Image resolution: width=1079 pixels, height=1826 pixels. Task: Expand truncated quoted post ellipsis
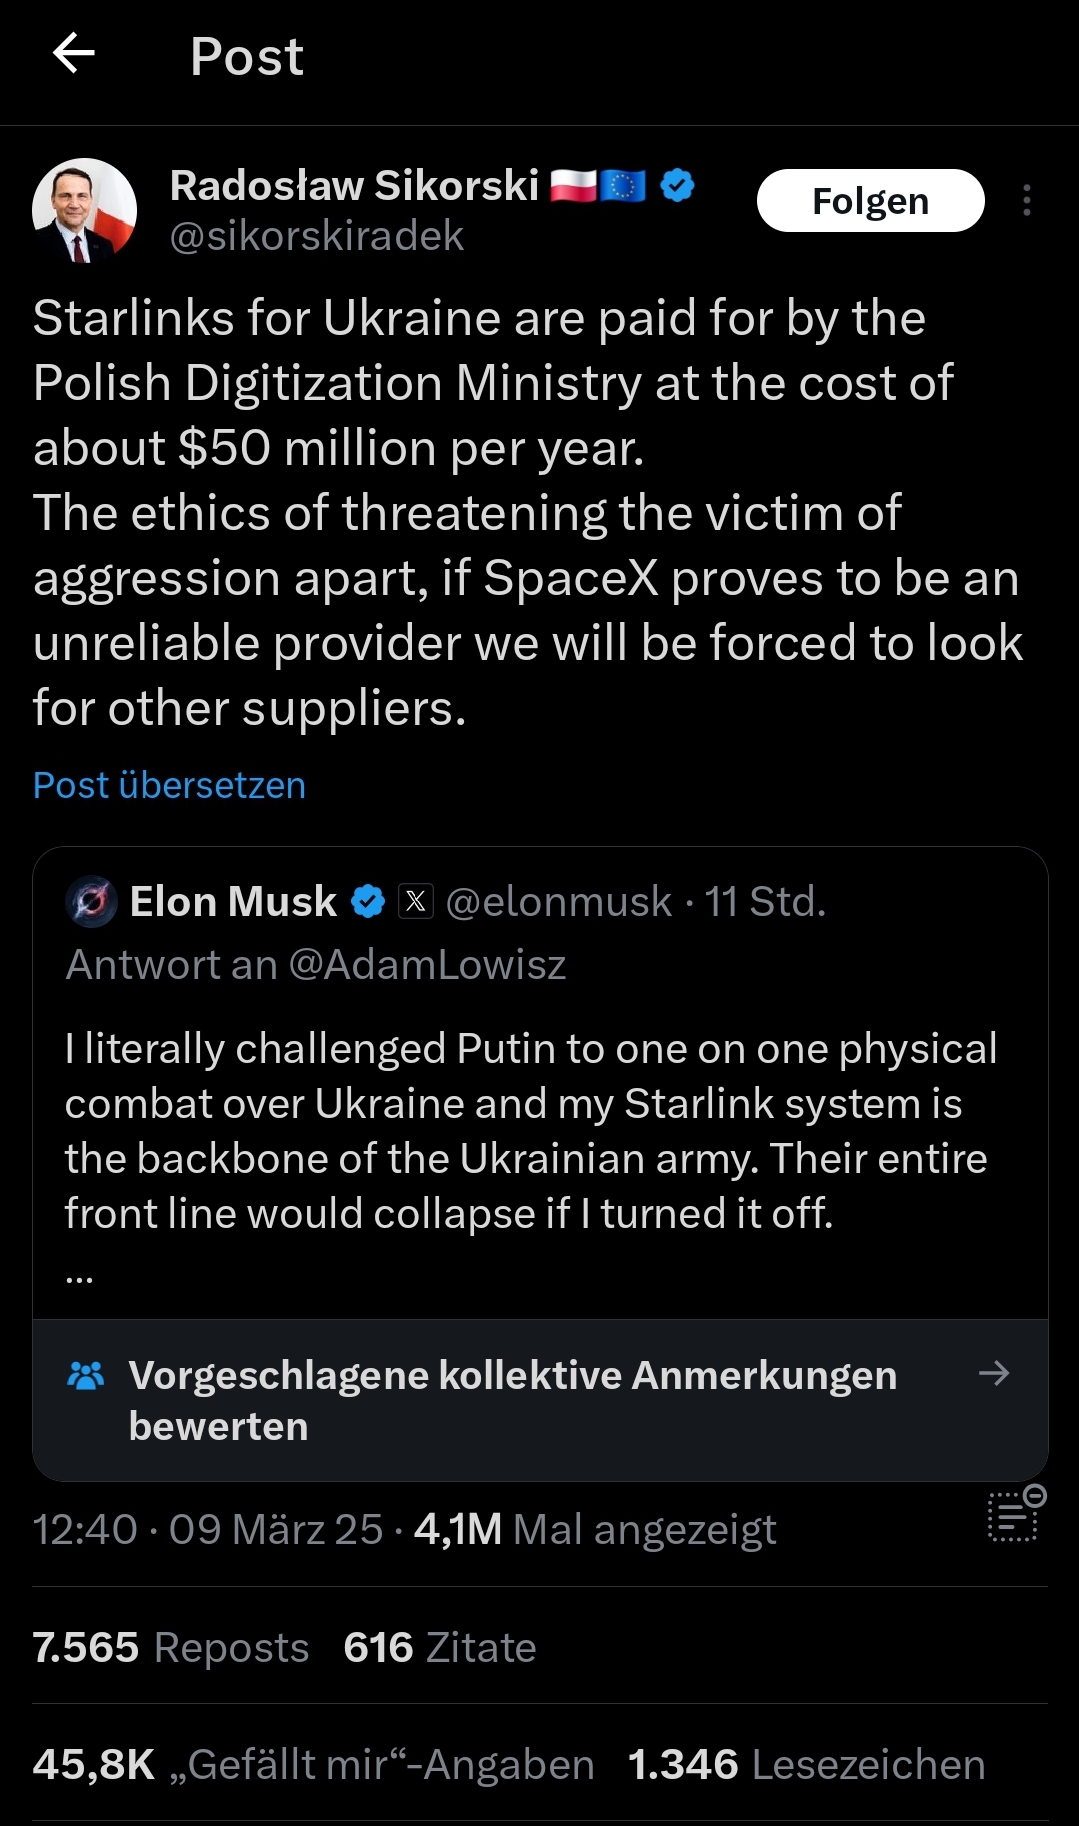pos(79,1277)
